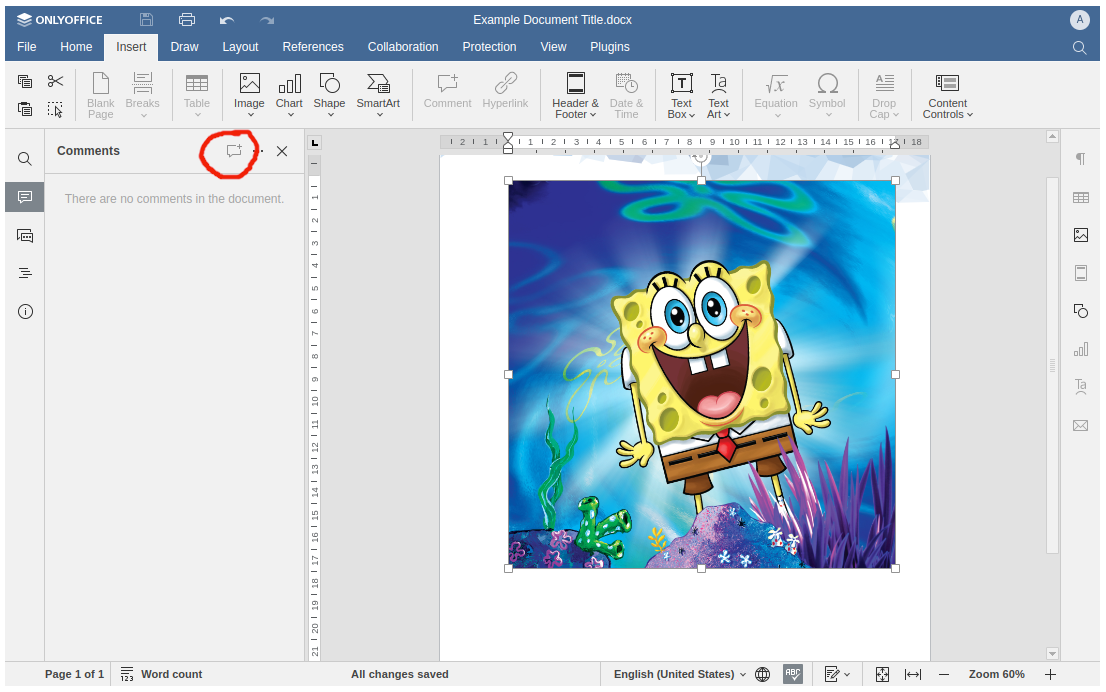Viewport: 1106px width, 692px height.
Task: Toggle Fit to page in the status bar
Action: (x=882, y=674)
